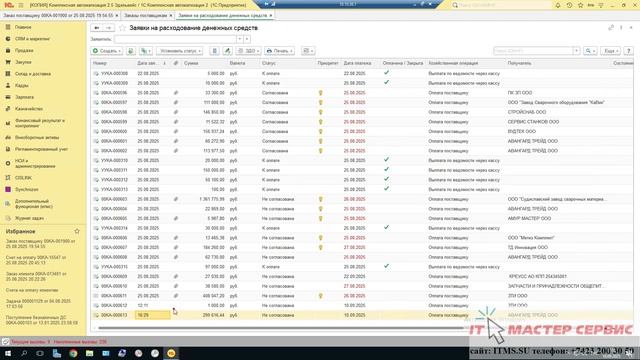Open list search field dropdown arrow

coord(576,51)
